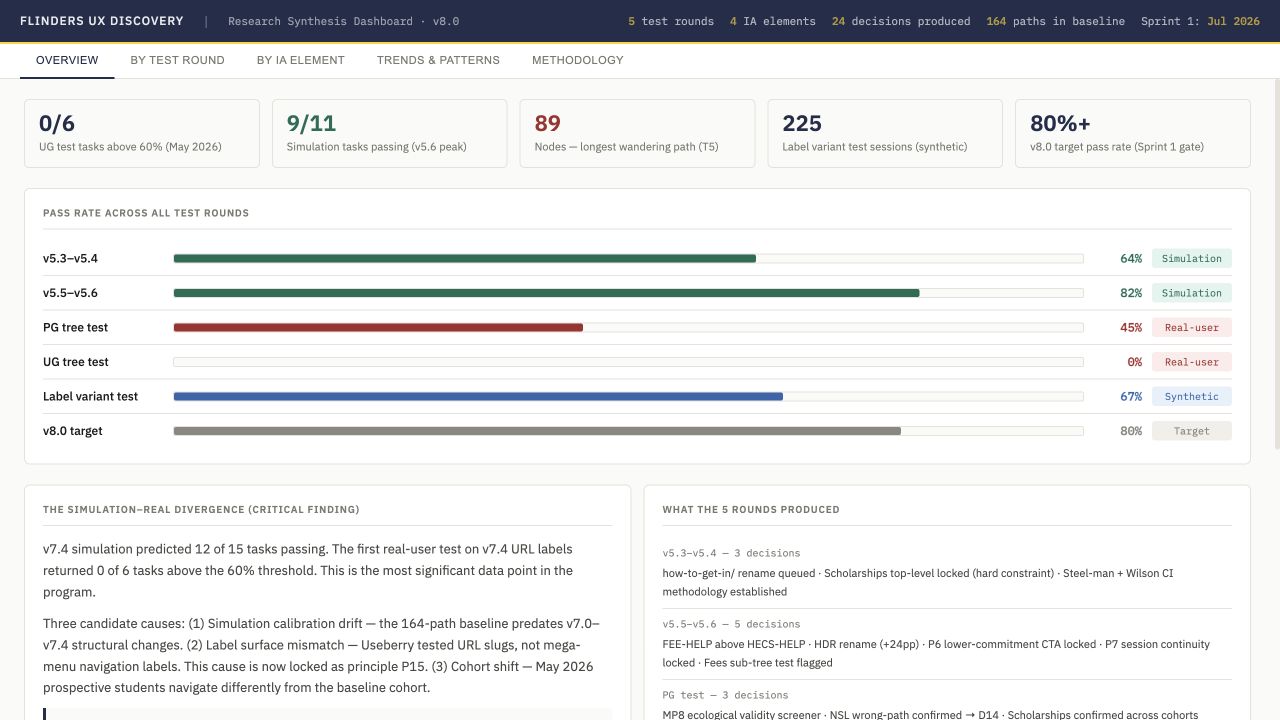The height and width of the screenshot is (720, 1280).
Task: Click the UG tree test row label
Action: point(76,362)
